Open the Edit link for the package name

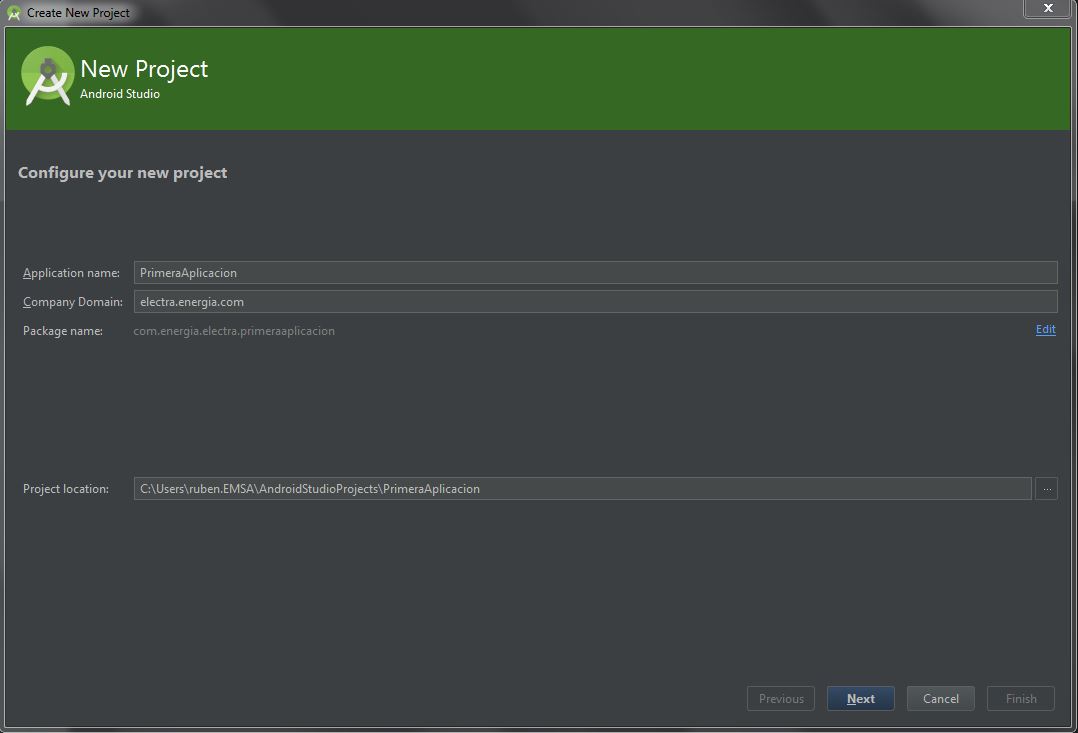pos(1045,330)
